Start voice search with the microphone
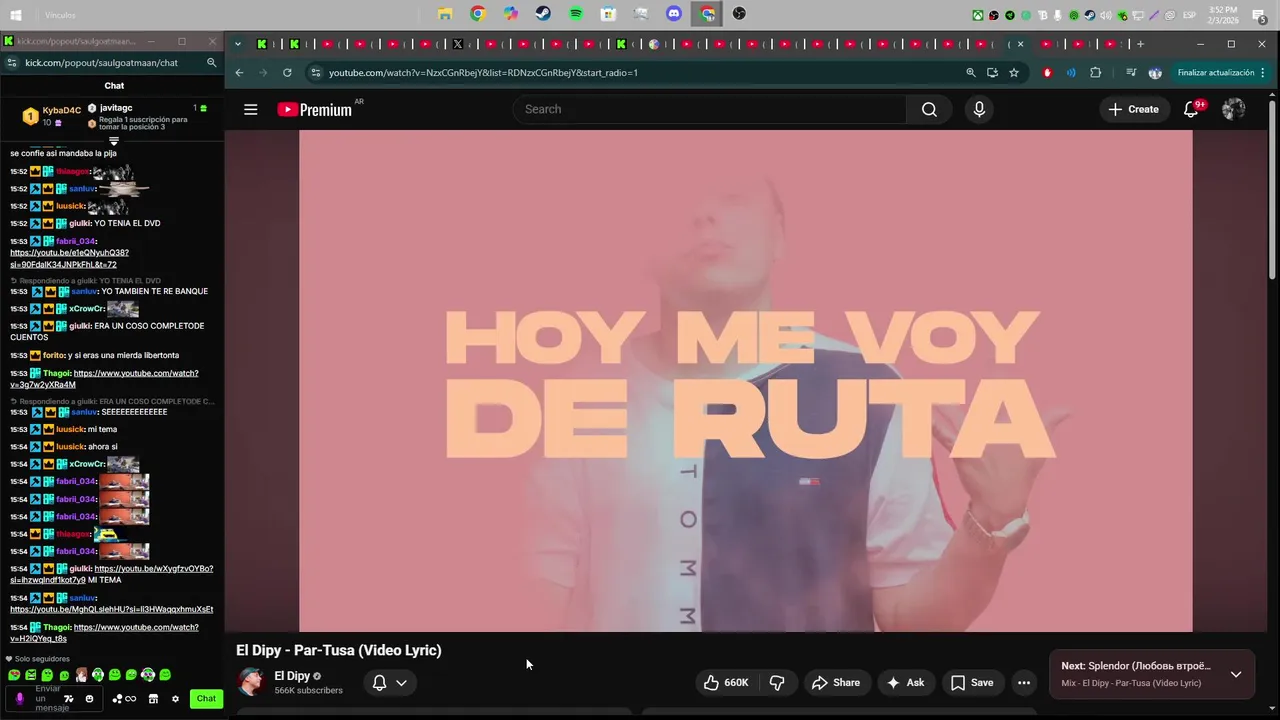The image size is (1280, 720). click(x=979, y=110)
